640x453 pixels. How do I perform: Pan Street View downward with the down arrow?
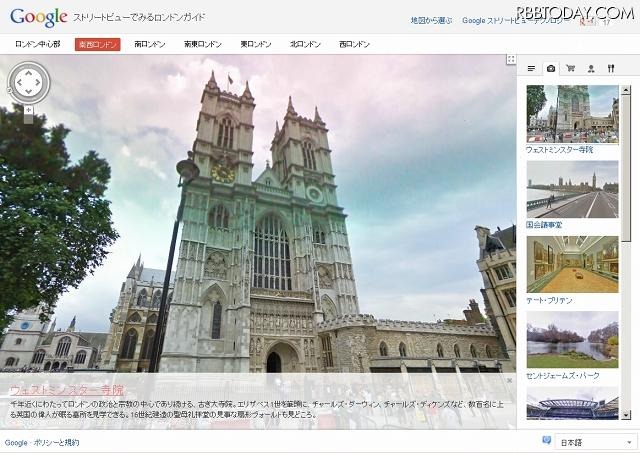[x=29, y=92]
